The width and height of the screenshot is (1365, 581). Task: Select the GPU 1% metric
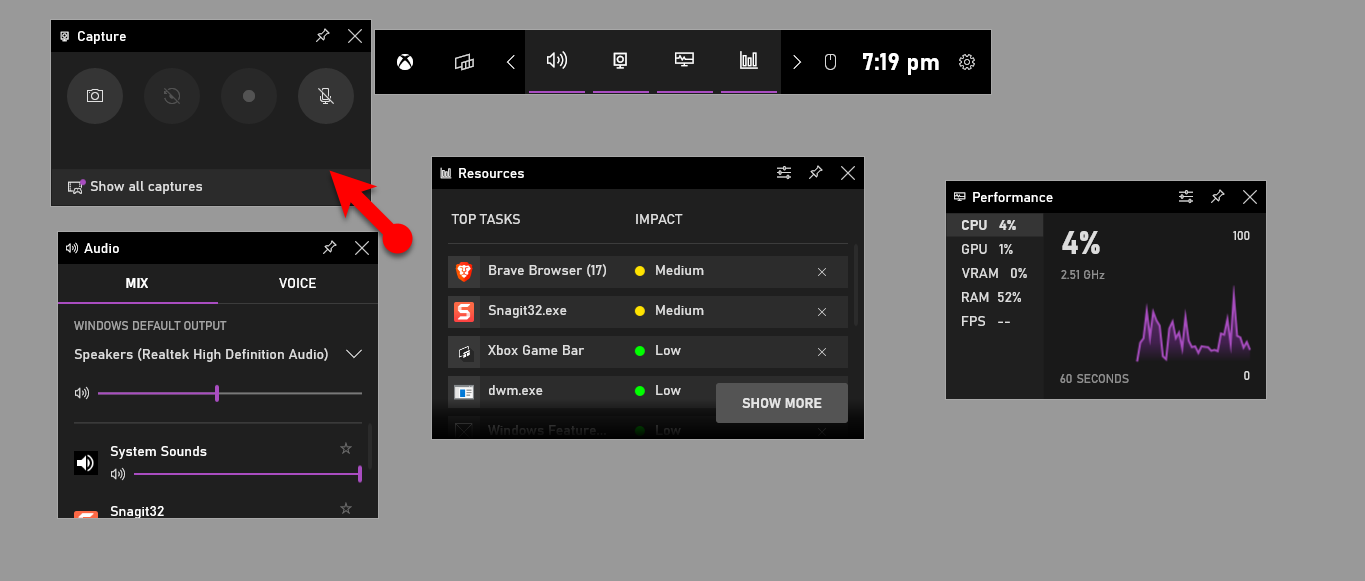pos(995,249)
